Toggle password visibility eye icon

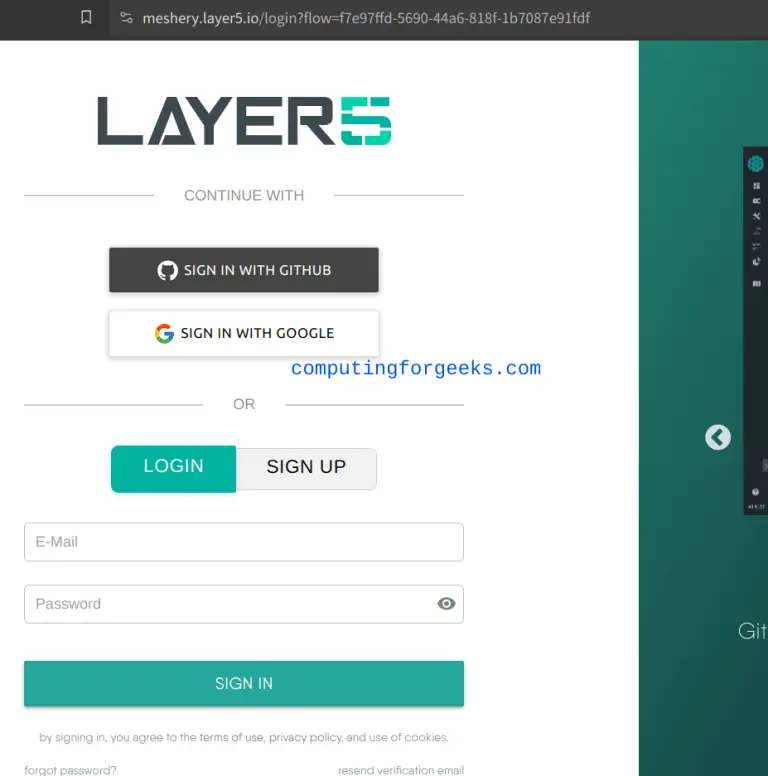click(x=446, y=604)
